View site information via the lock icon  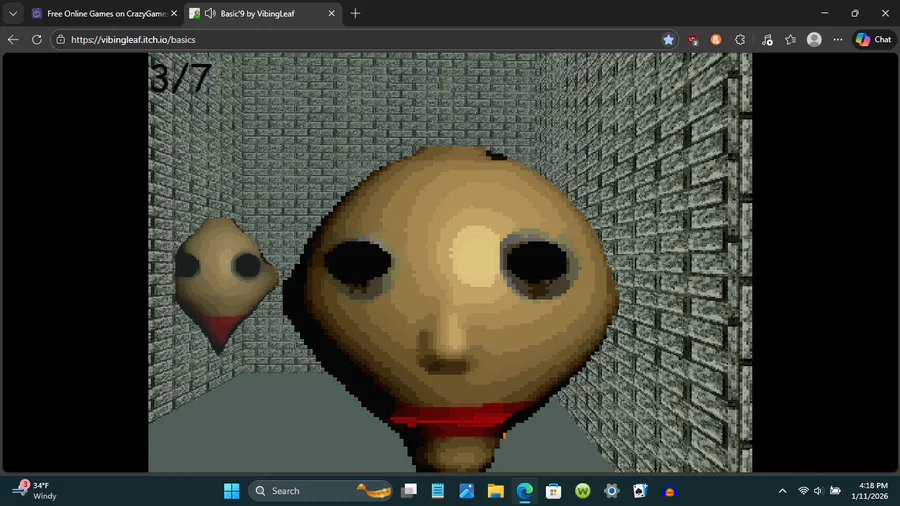click(x=61, y=40)
